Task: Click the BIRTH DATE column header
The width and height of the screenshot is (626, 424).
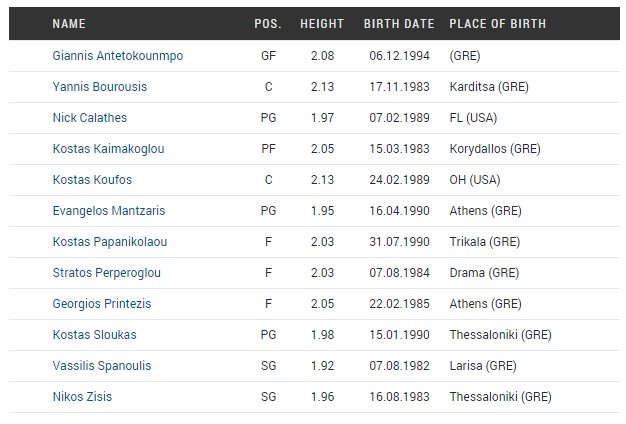Action: [x=399, y=24]
